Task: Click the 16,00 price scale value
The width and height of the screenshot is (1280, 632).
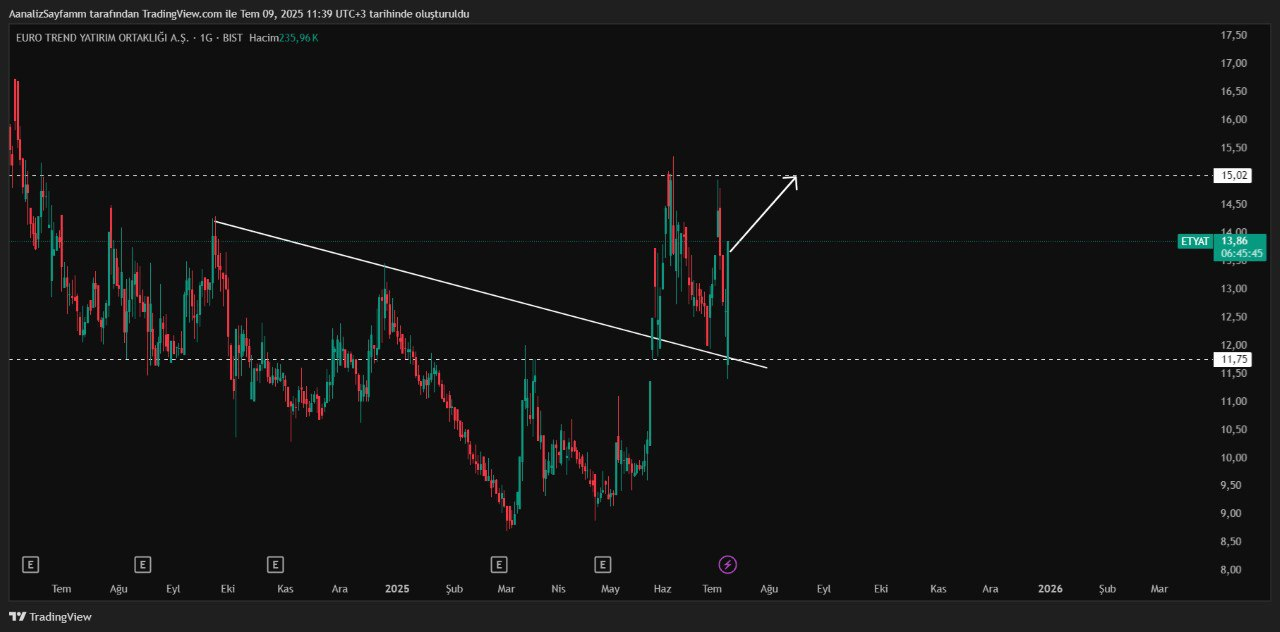Action: pos(1234,119)
